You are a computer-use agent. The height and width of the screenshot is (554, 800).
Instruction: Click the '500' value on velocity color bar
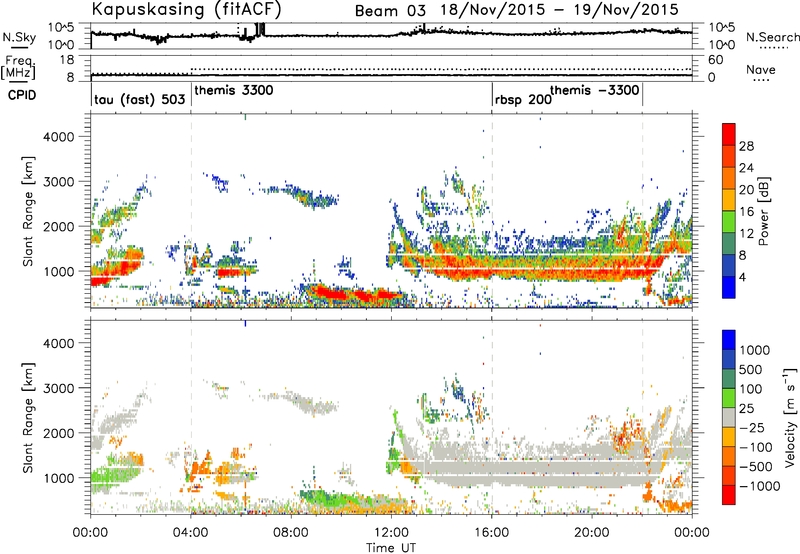point(751,370)
